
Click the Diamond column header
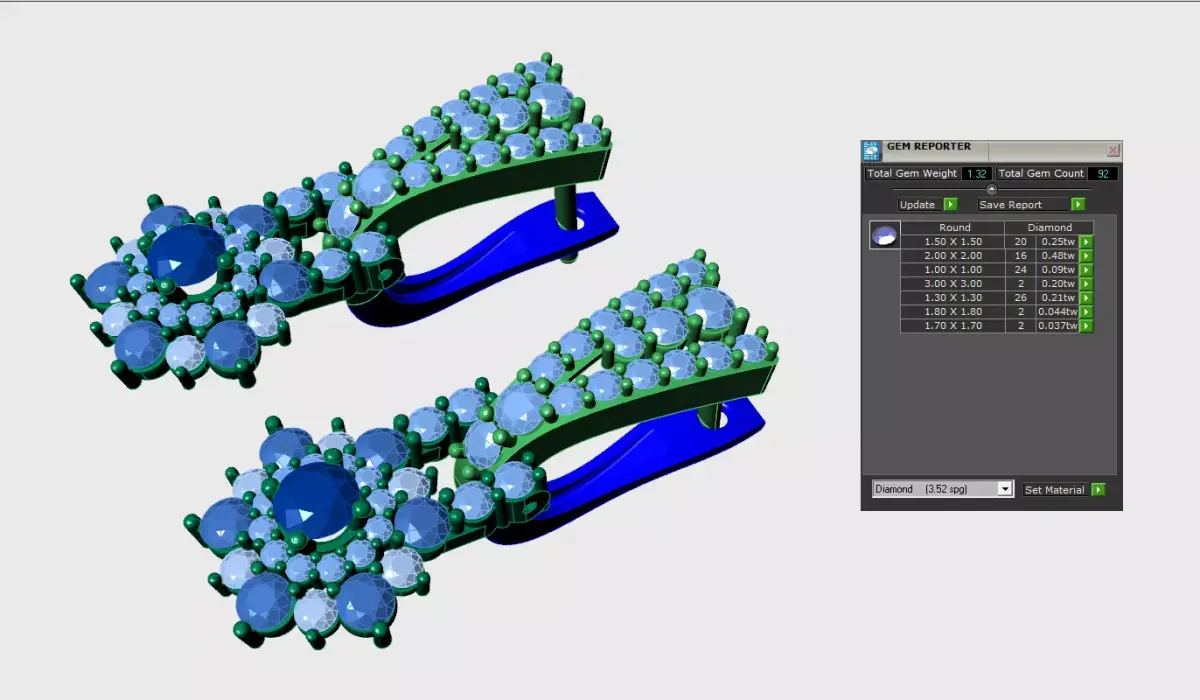(x=1049, y=227)
